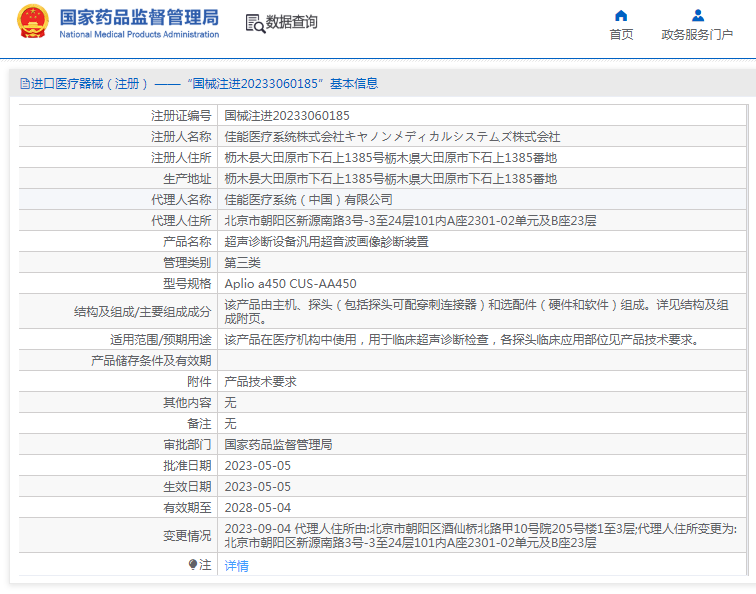
Task: Select the 批准日期 value 2023-05-05
Action: pos(258,466)
